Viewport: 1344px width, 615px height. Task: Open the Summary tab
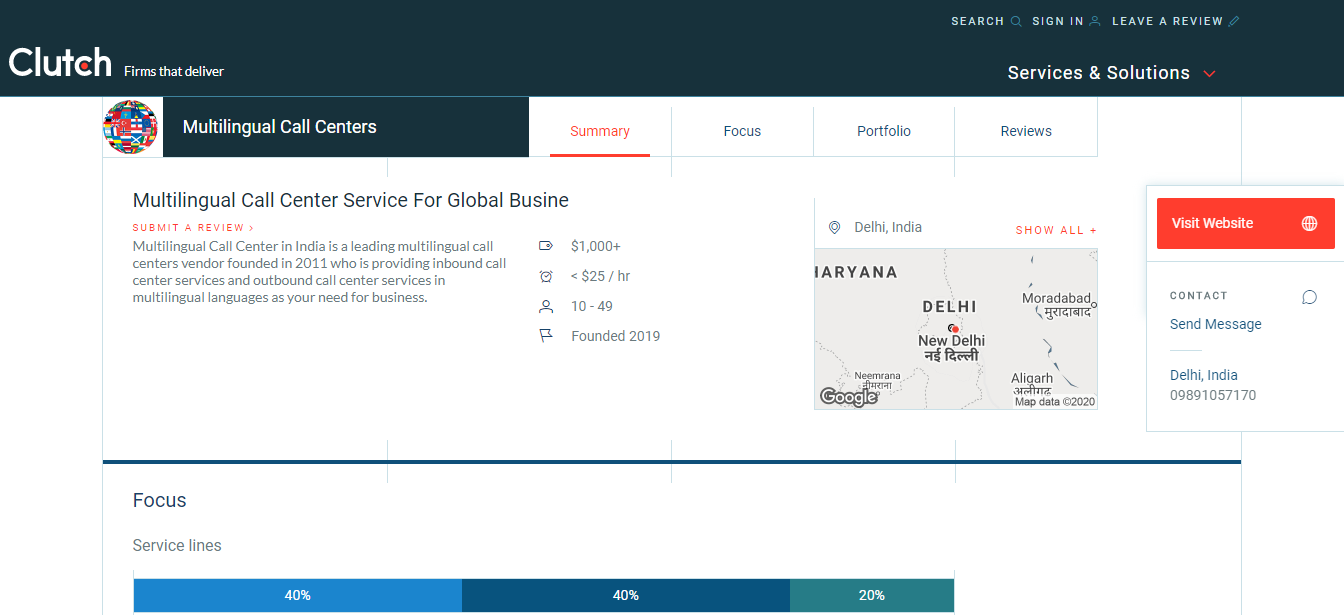click(600, 131)
